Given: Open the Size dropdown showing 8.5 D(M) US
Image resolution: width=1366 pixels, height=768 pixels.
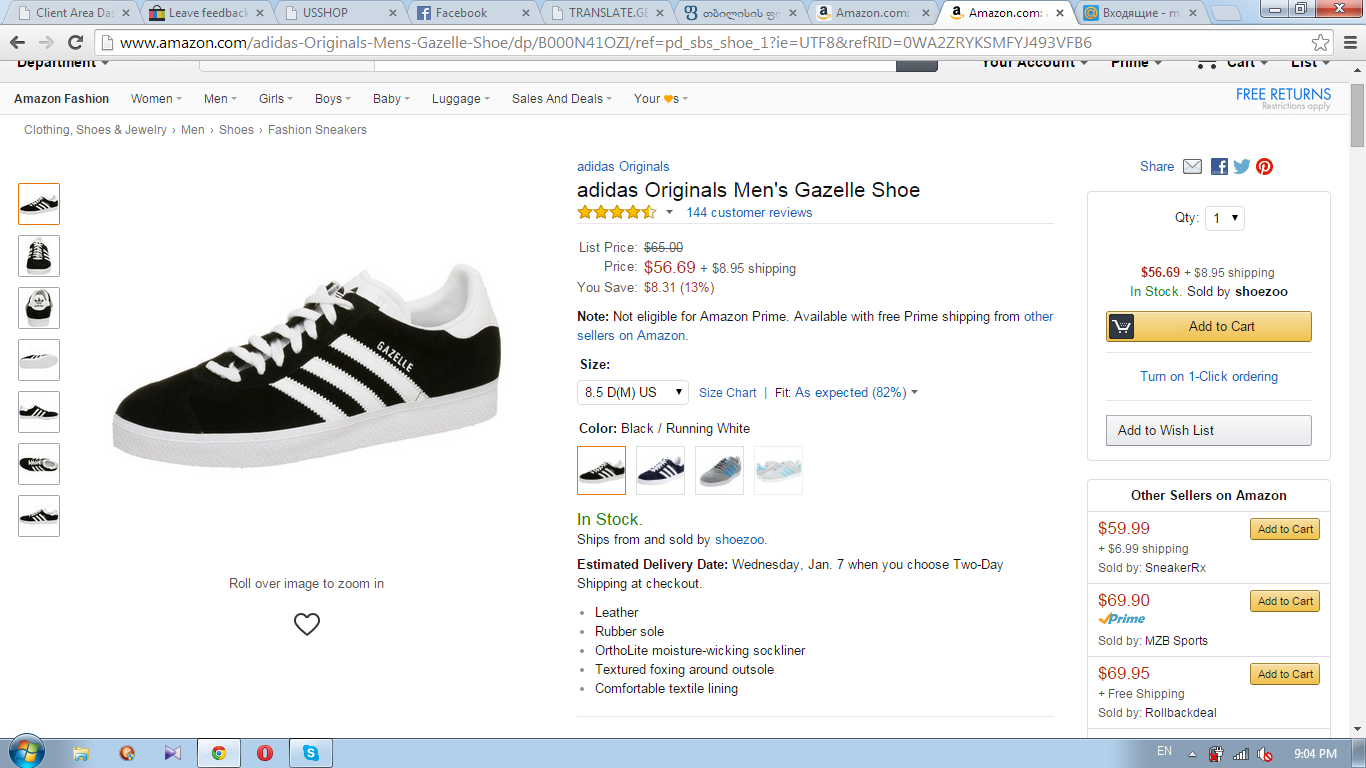Looking at the screenshot, I should [632, 392].
